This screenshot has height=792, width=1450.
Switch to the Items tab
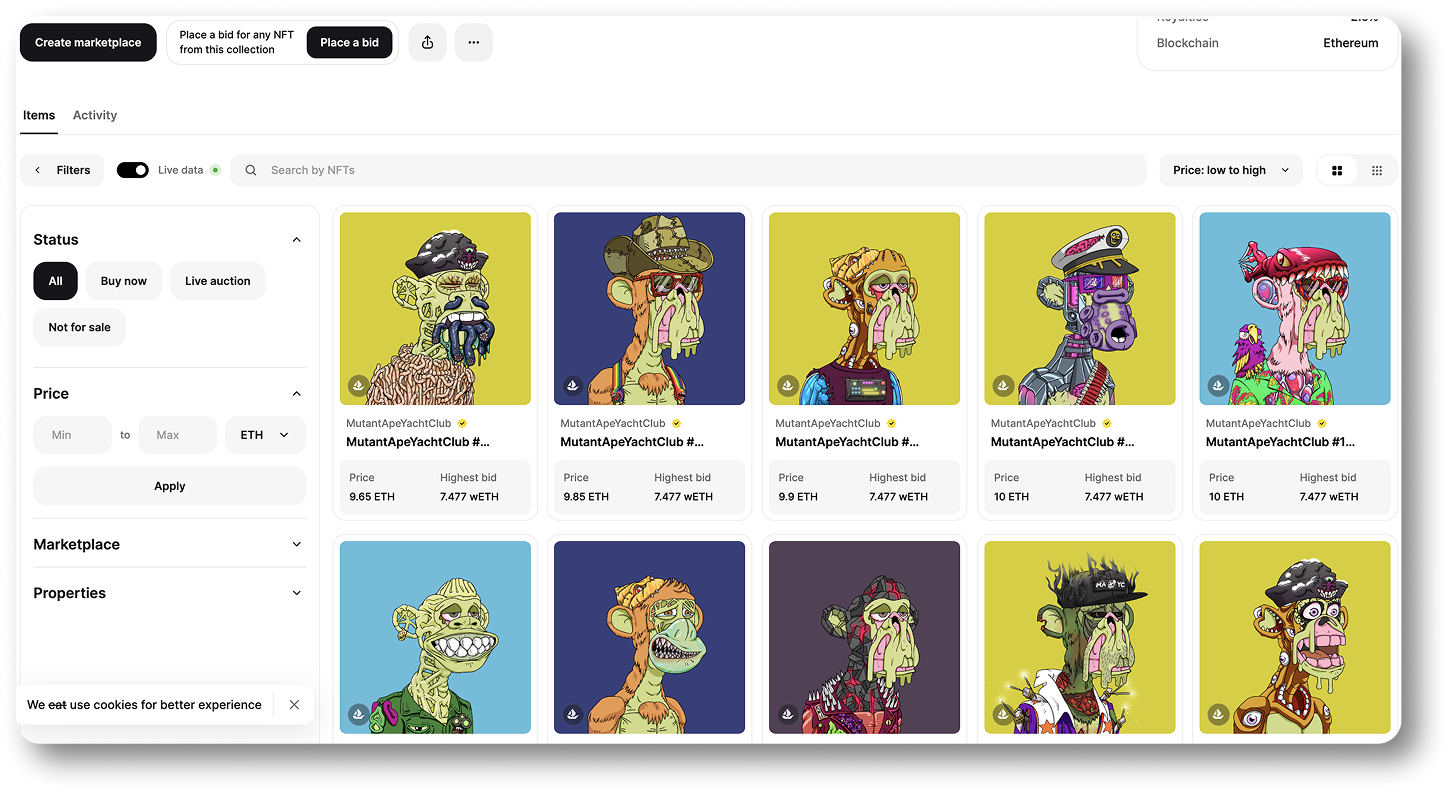tap(39, 115)
